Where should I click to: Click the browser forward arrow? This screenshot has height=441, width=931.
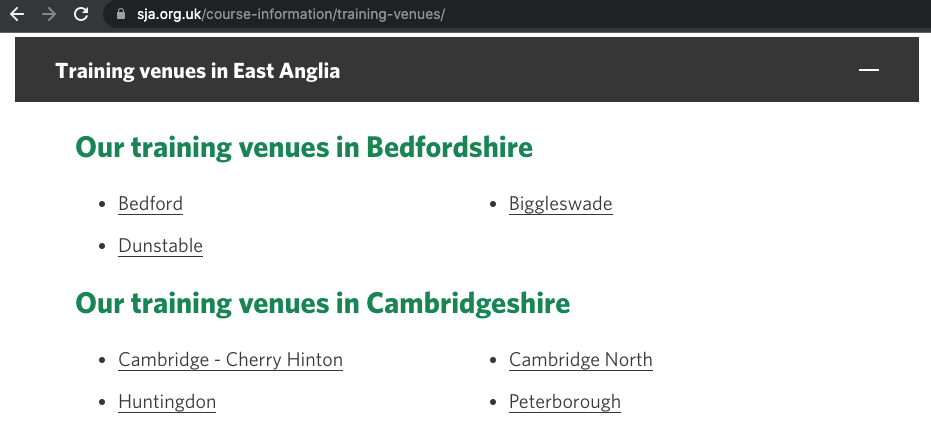tap(49, 15)
